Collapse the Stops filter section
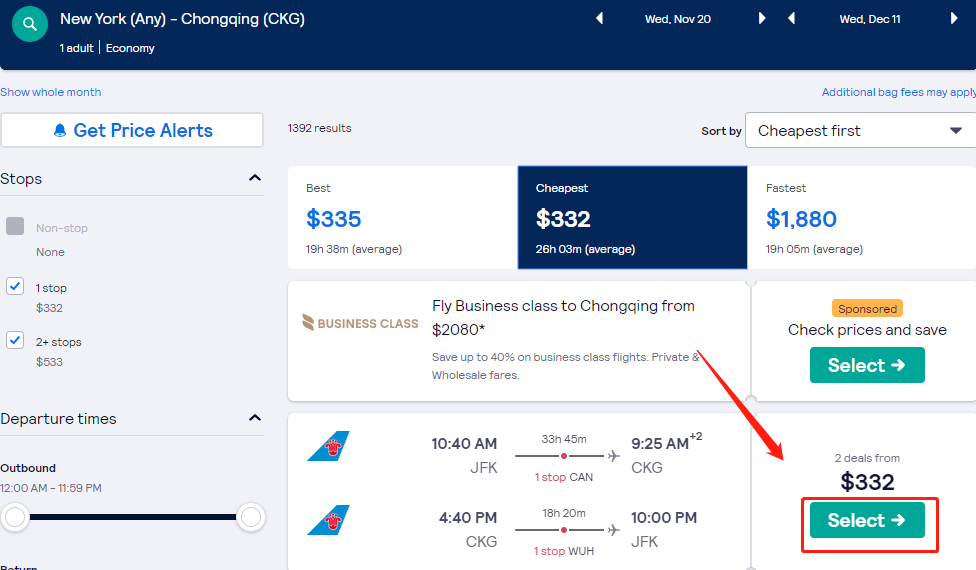976x570 pixels. pos(255,178)
